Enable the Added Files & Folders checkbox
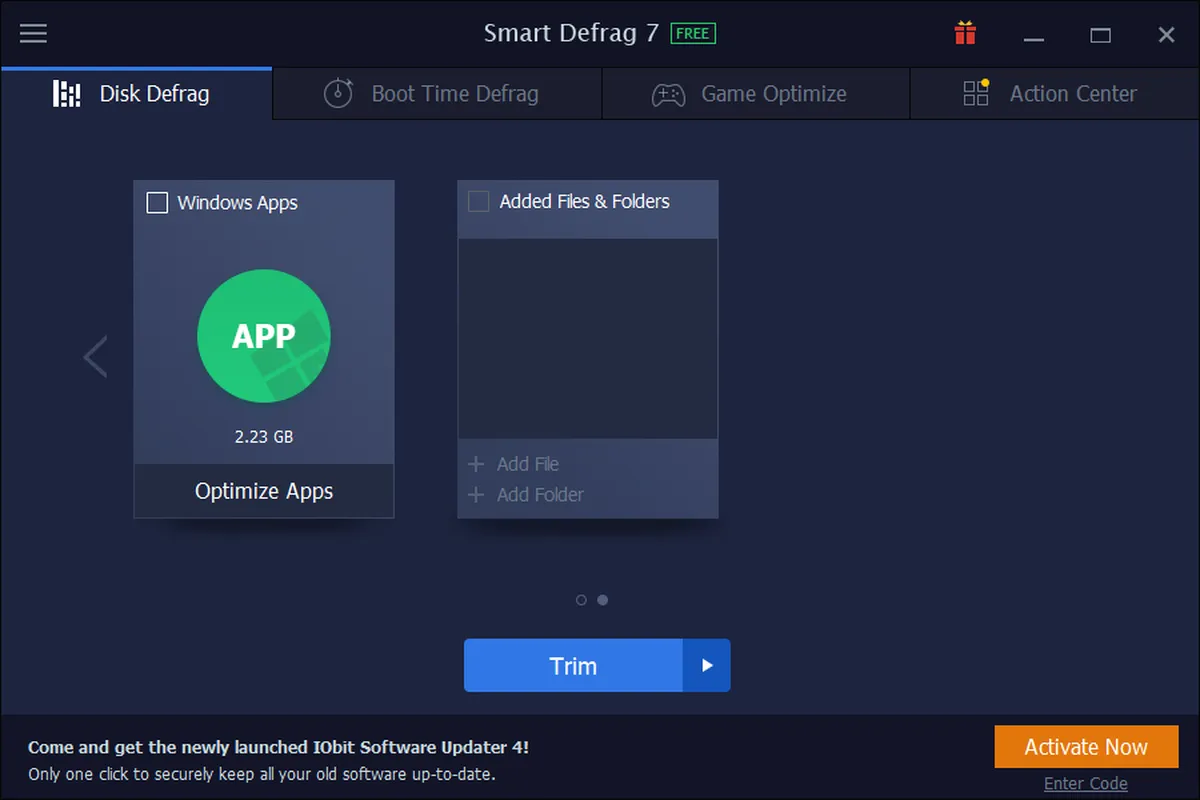Screen dimensions: 1200x800 pyautogui.click(x=479, y=202)
